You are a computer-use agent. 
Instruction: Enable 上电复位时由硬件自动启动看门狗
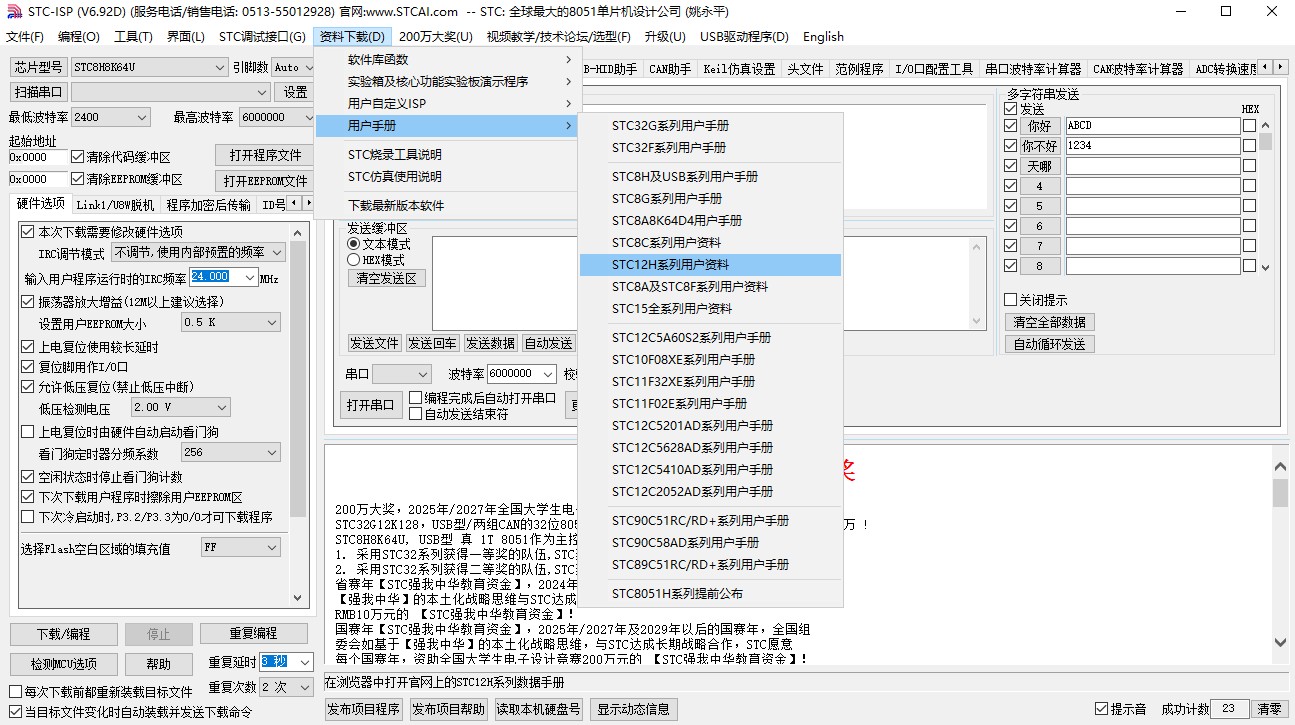[x=28, y=432]
